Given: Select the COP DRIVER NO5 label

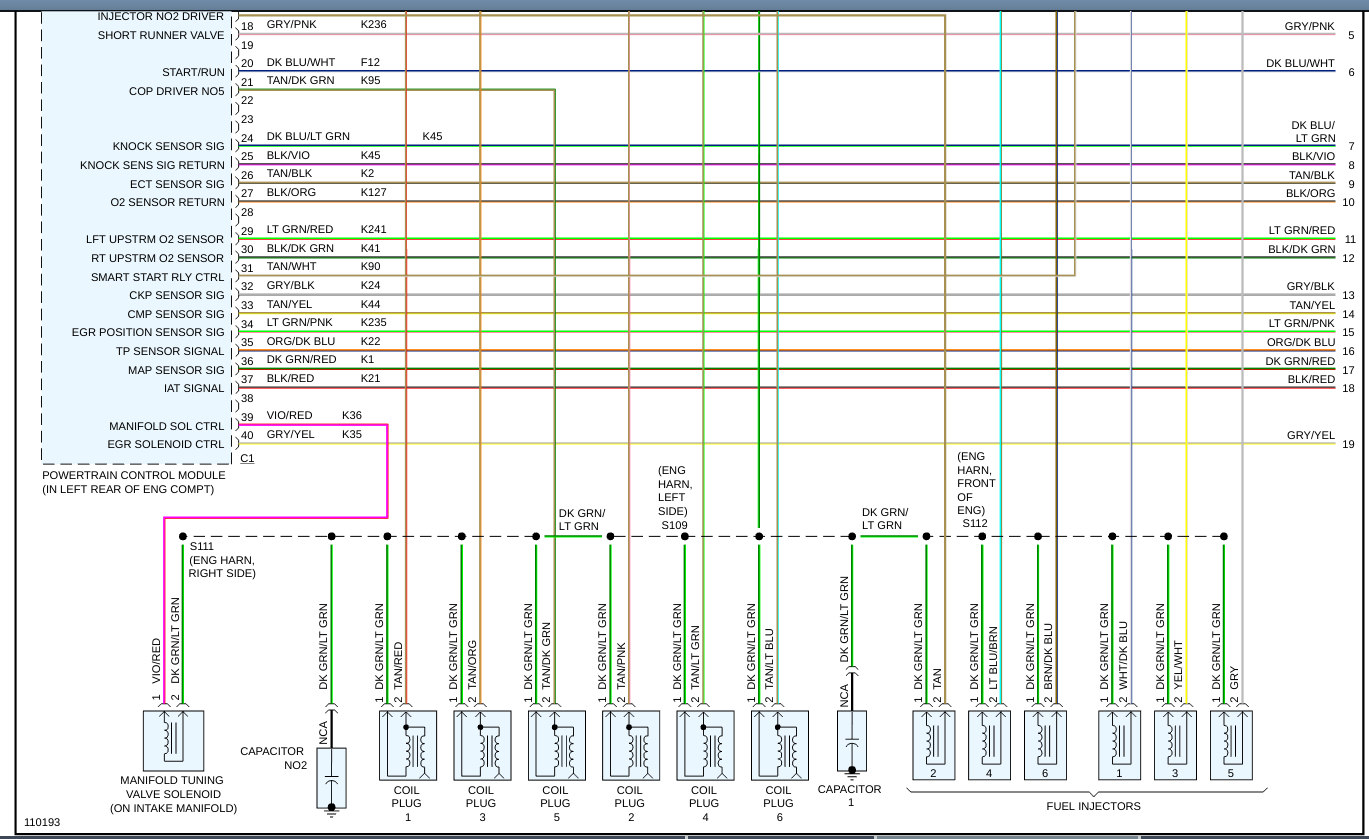Looking at the screenshot, I should (x=177, y=92).
